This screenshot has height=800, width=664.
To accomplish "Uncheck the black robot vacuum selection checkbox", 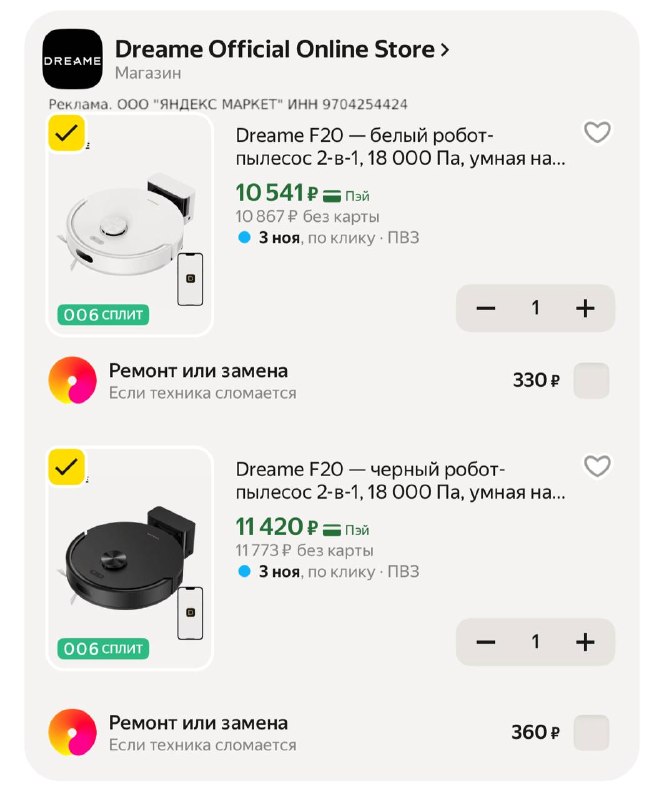I will coord(66,467).
